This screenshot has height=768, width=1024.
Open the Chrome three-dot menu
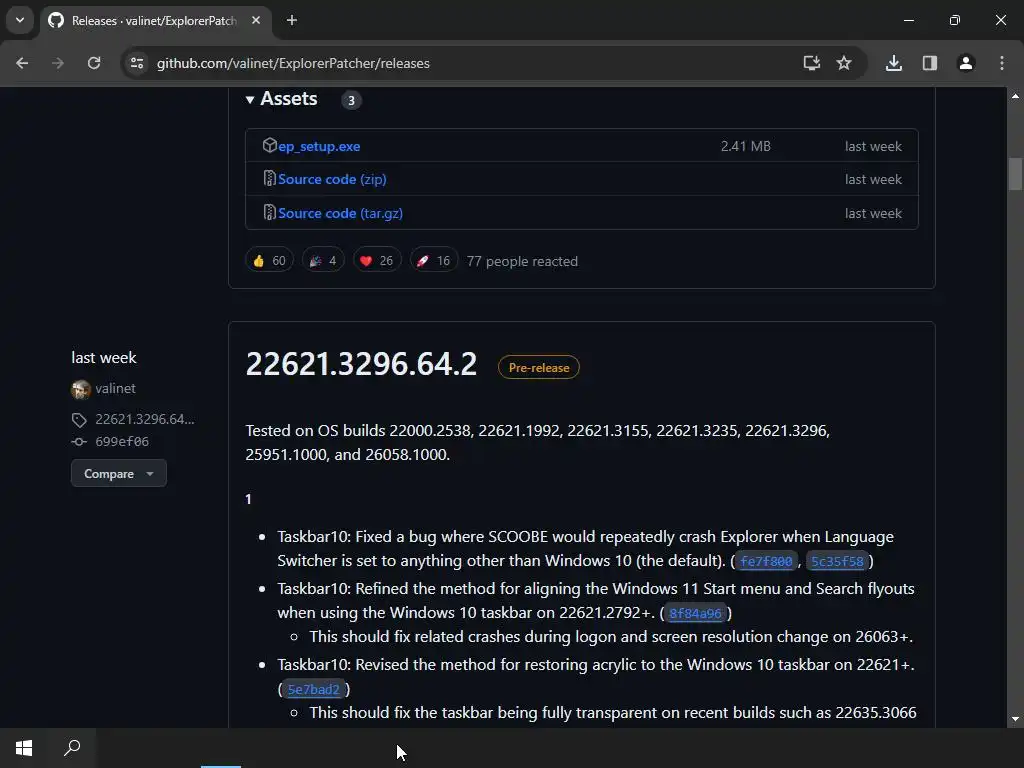coord(1002,63)
